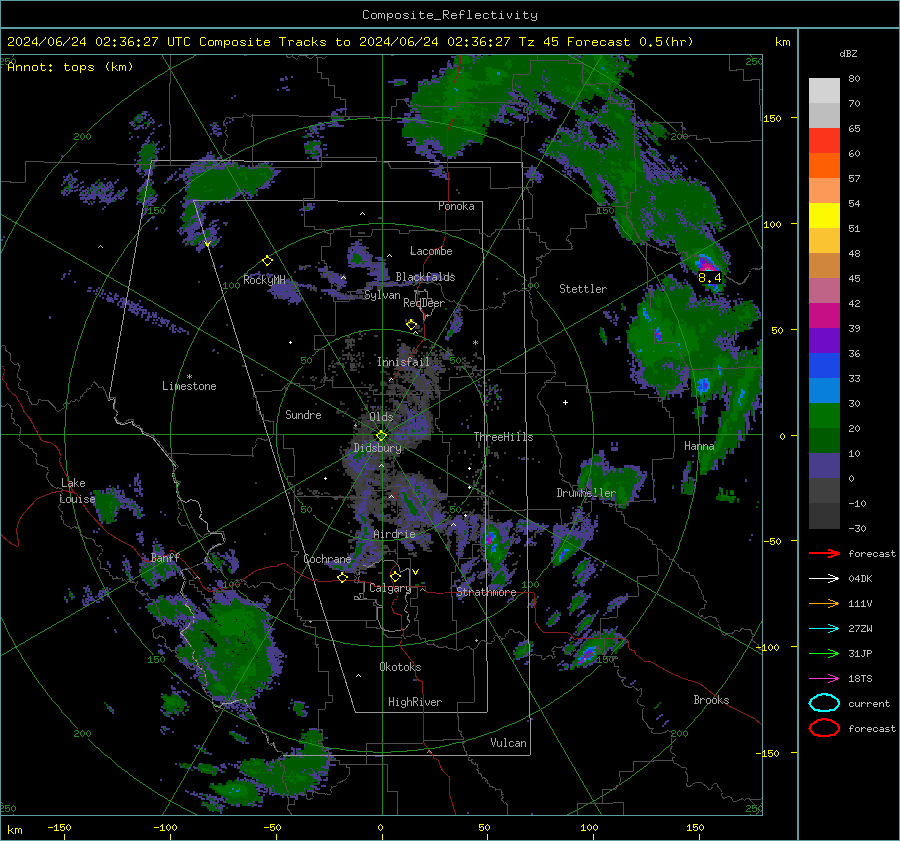Click the HighRiver city label
The width and height of the screenshot is (900, 841).
pyautogui.click(x=415, y=702)
